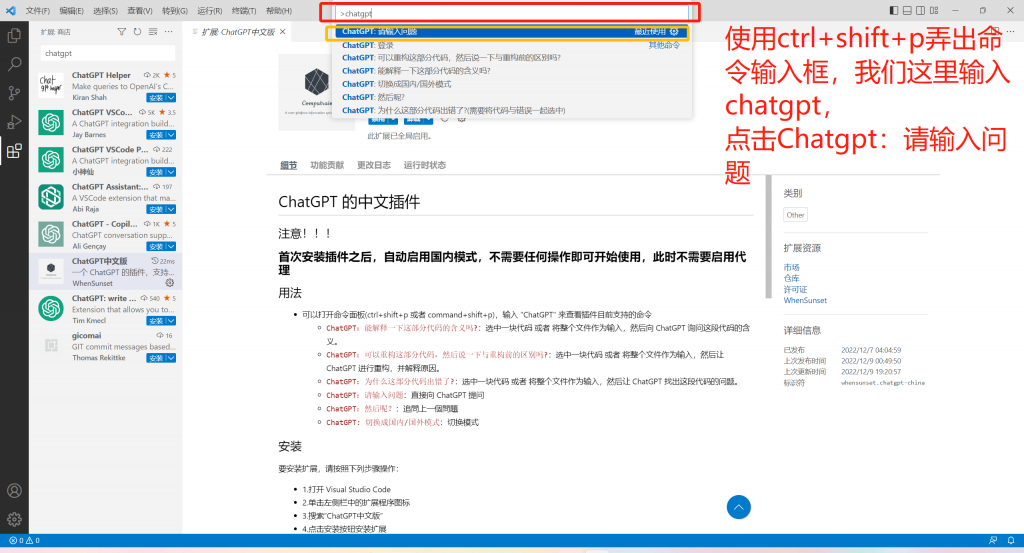Run command ChatGPT: 登录
Screen dimensions: 1024x553
[x=513, y=45]
